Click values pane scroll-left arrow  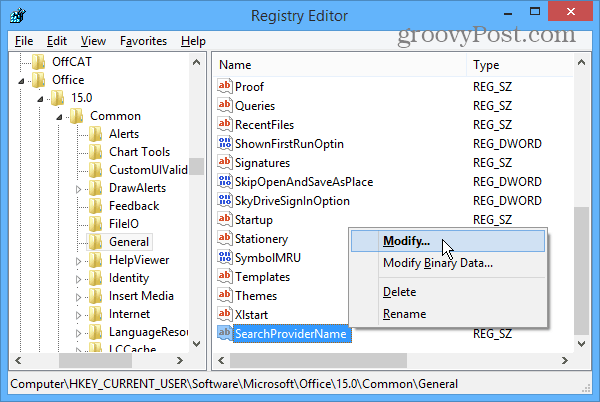221,360
